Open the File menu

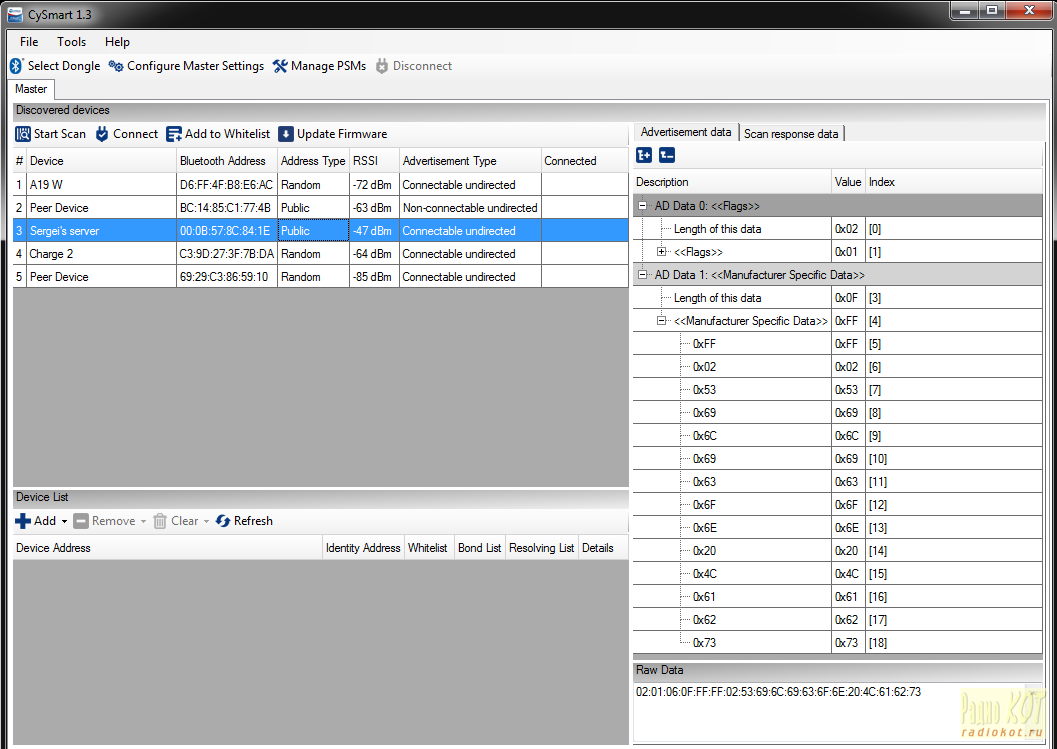click(29, 42)
